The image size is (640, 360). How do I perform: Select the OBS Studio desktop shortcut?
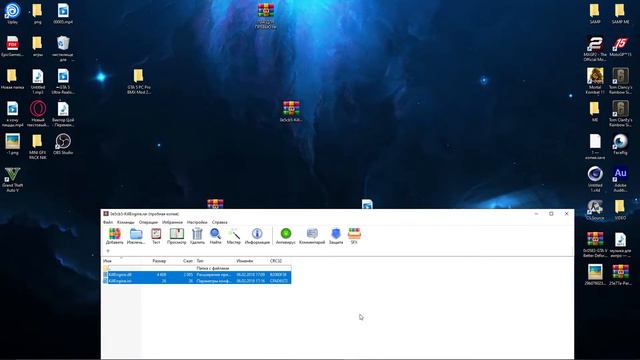[63, 144]
